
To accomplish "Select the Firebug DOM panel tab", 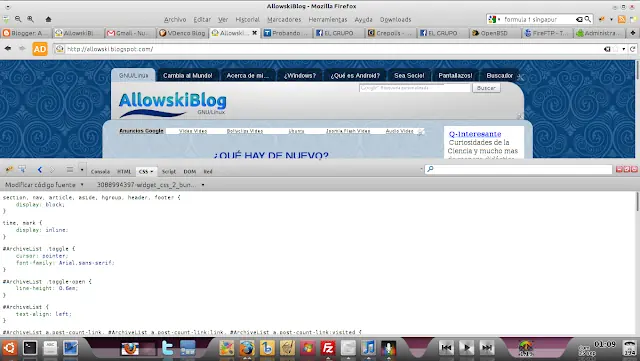I will (189, 172).
